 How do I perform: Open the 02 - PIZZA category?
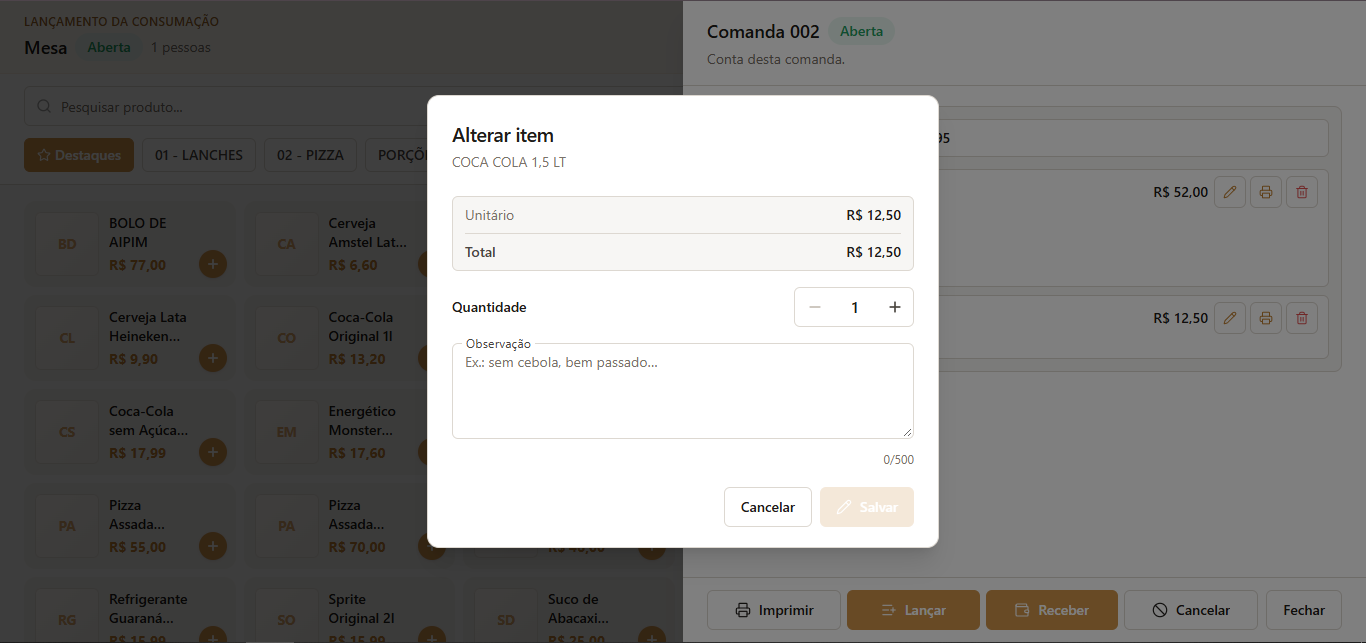tap(310, 155)
